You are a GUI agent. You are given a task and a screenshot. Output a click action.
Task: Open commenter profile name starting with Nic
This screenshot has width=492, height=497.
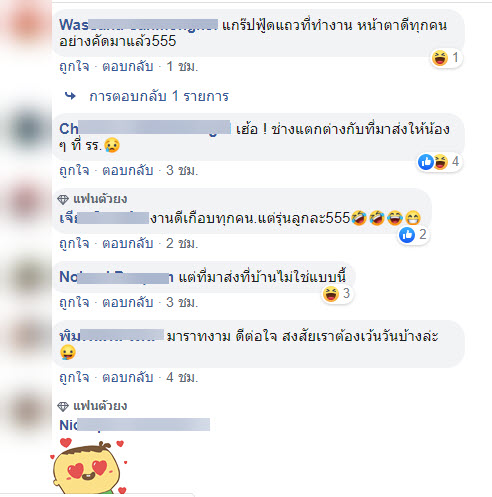tap(134, 425)
